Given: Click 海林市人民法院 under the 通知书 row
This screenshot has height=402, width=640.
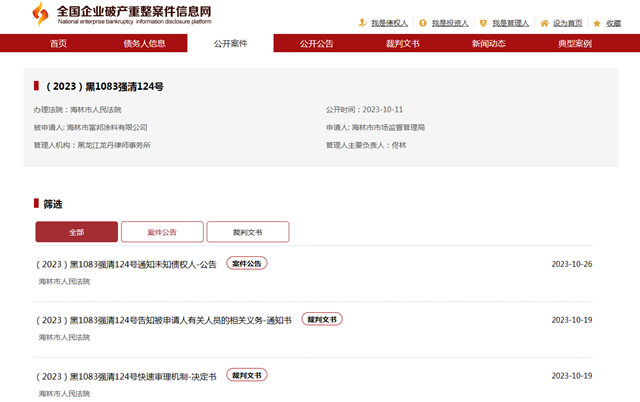Looking at the screenshot, I should tap(64, 337).
